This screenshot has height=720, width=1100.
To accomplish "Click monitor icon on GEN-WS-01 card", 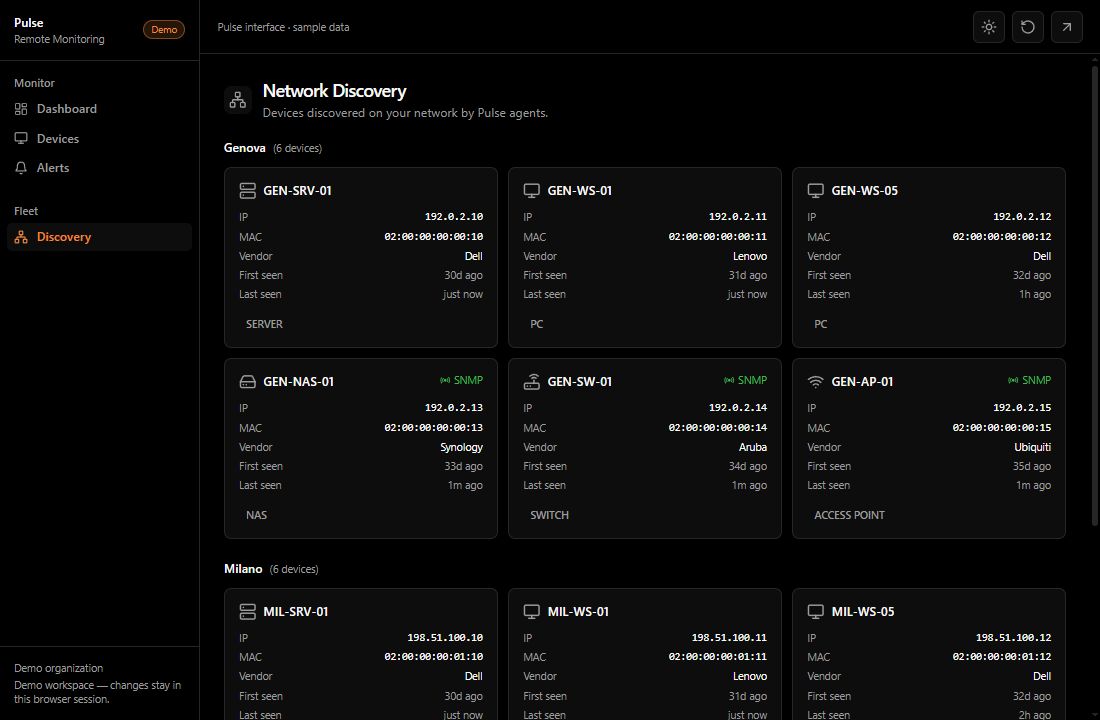I will [x=532, y=190].
